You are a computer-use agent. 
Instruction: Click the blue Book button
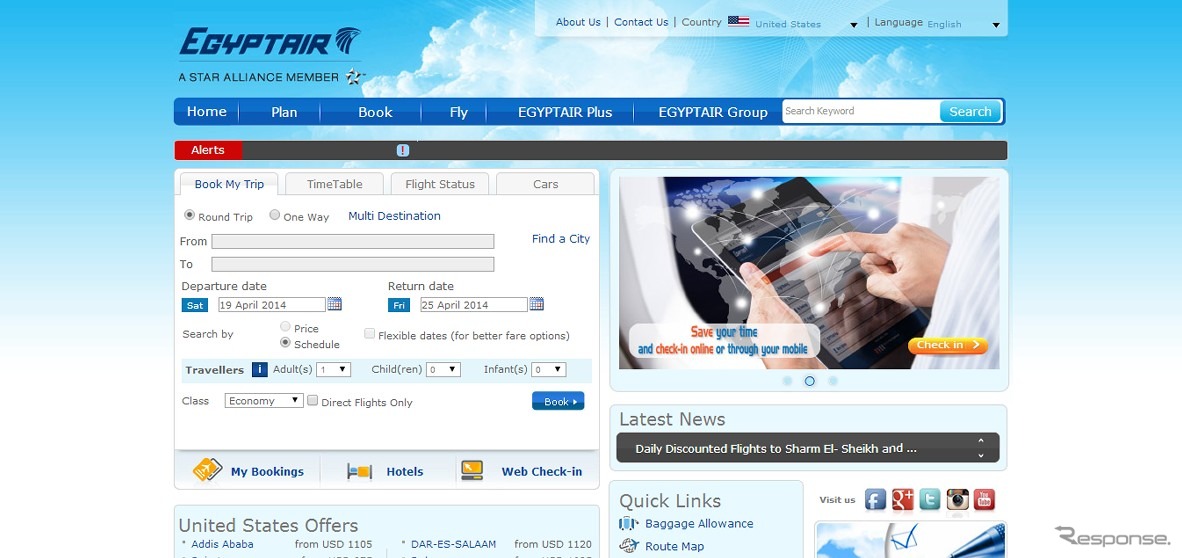tap(558, 401)
